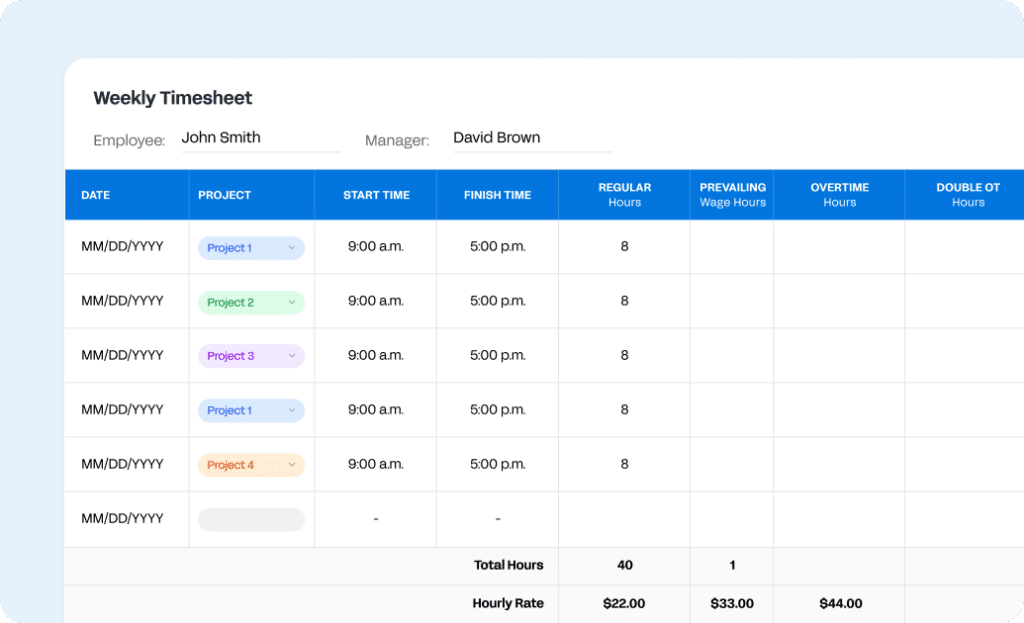Image resolution: width=1024 pixels, height=623 pixels.
Task: Click the Manager: label
Action: click(396, 140)
